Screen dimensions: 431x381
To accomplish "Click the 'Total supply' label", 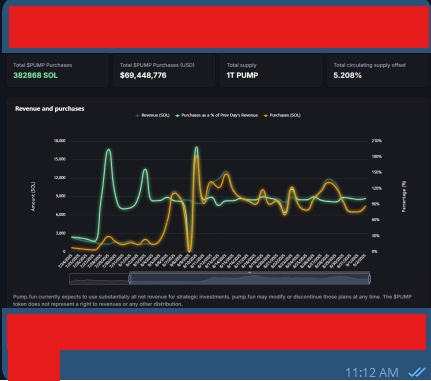I will pos(242,65).
